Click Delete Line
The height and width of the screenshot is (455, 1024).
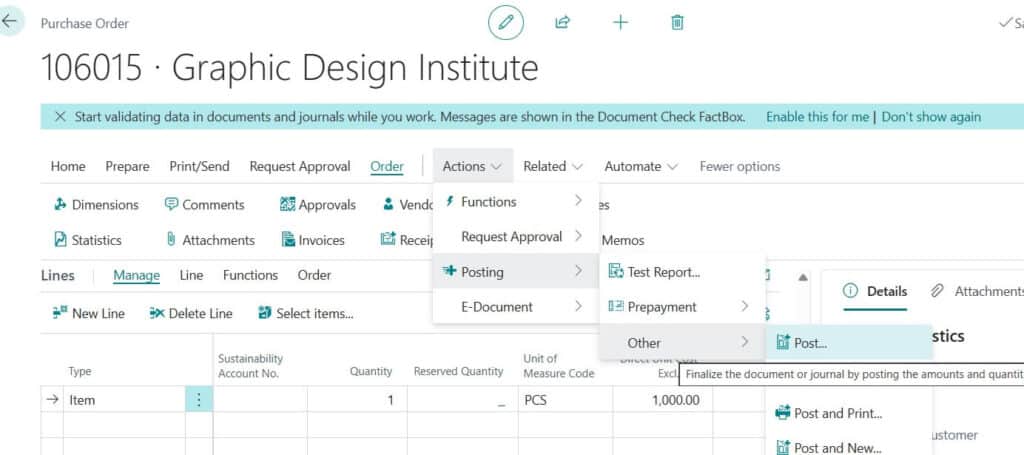[x=191, y=313]
